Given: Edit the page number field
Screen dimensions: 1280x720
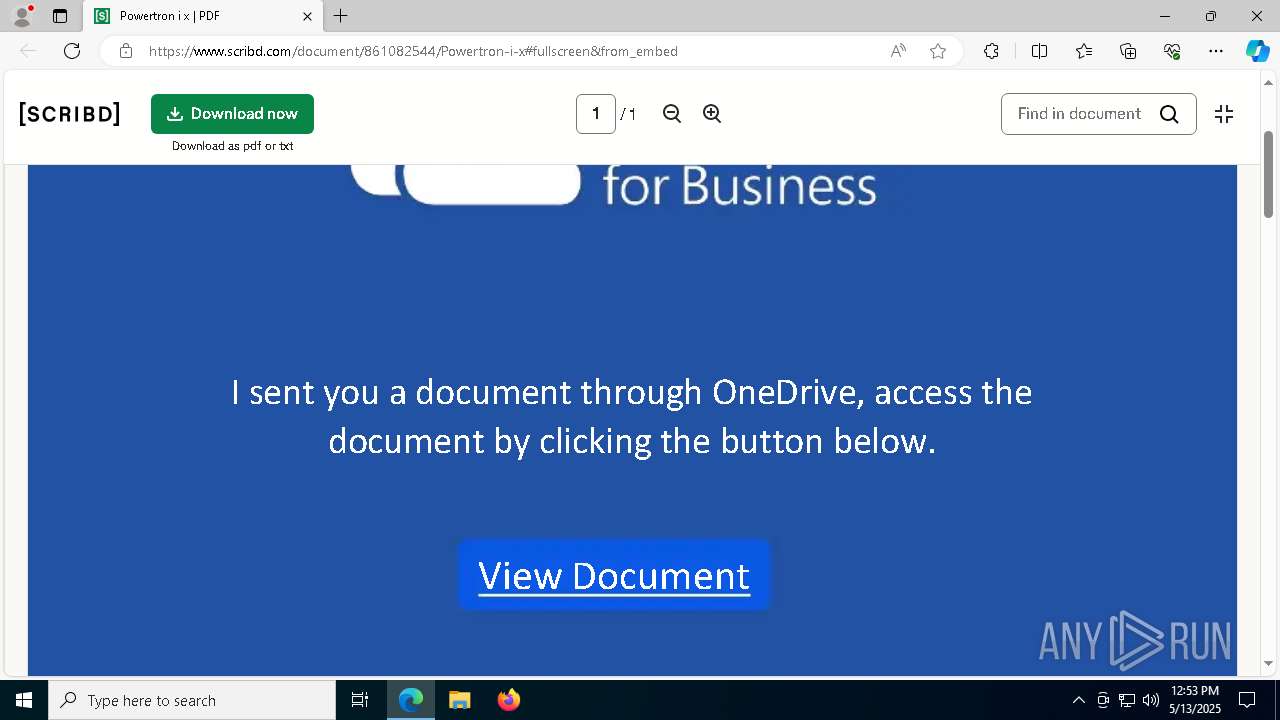Looking at the screenshot, I should [596, 114].
